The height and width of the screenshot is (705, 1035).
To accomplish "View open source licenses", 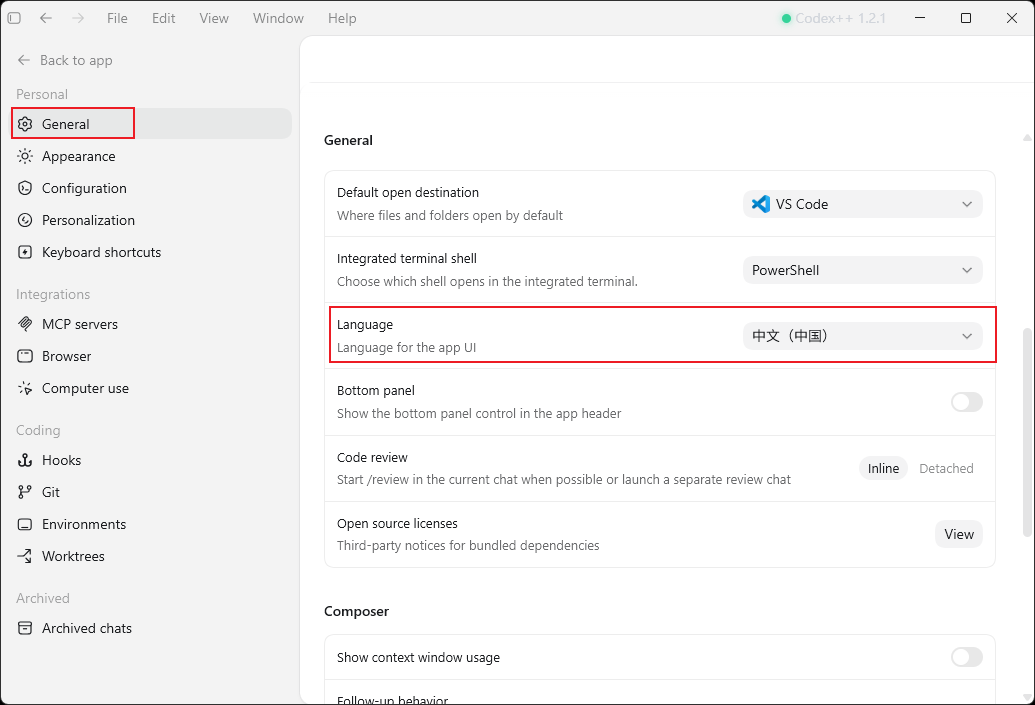I will pyautogui.click(x=958, y=534).
